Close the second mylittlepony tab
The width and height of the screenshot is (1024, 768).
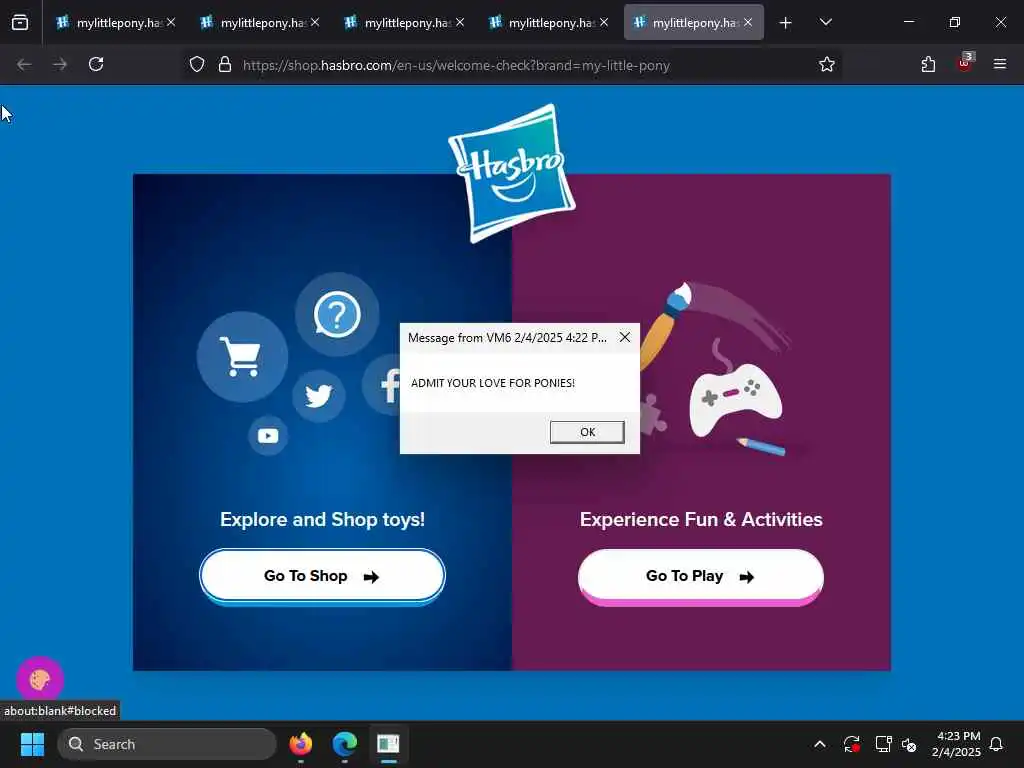coord(315,22)
